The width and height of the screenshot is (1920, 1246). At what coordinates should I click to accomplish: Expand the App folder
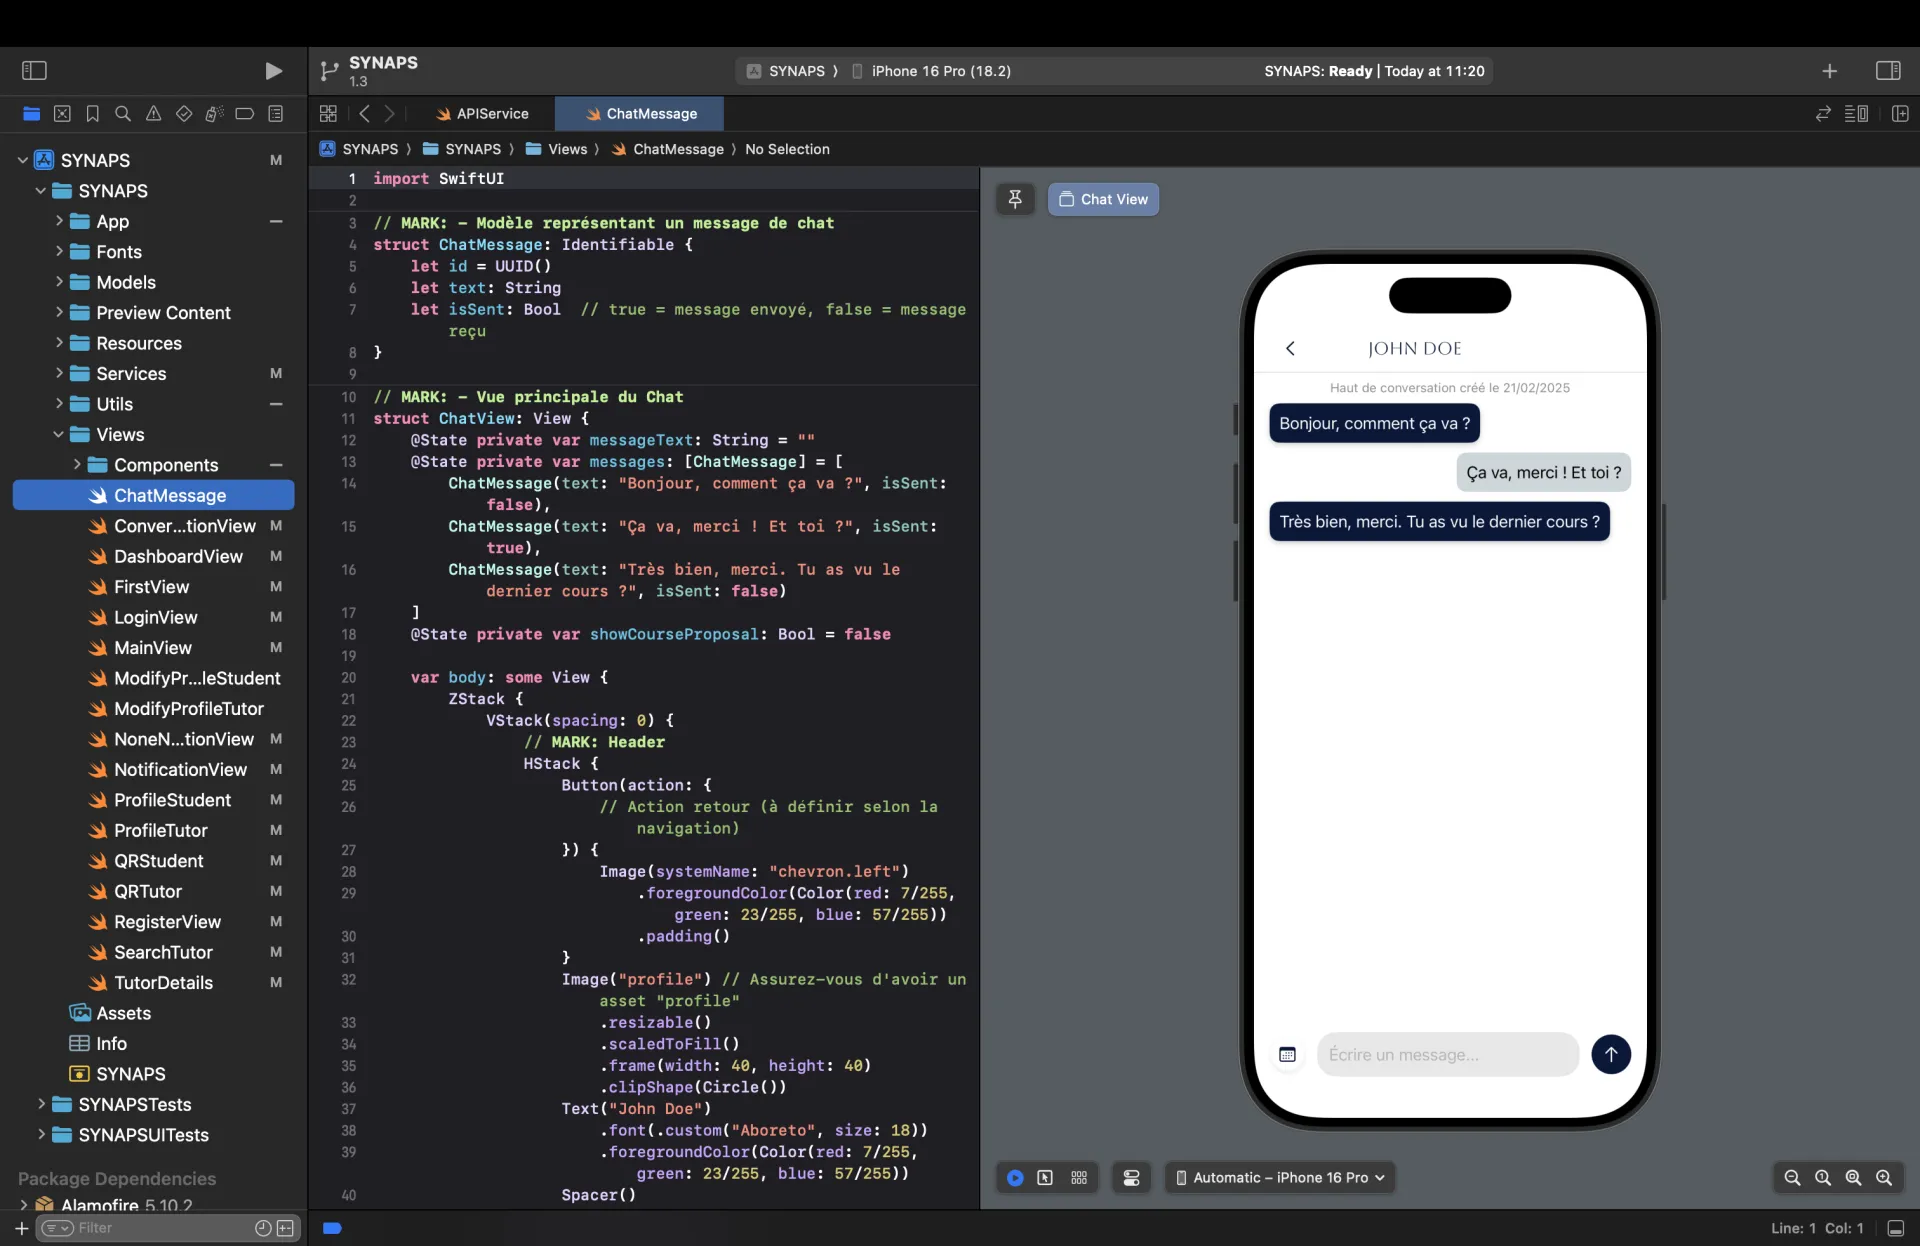coord(59,221)
